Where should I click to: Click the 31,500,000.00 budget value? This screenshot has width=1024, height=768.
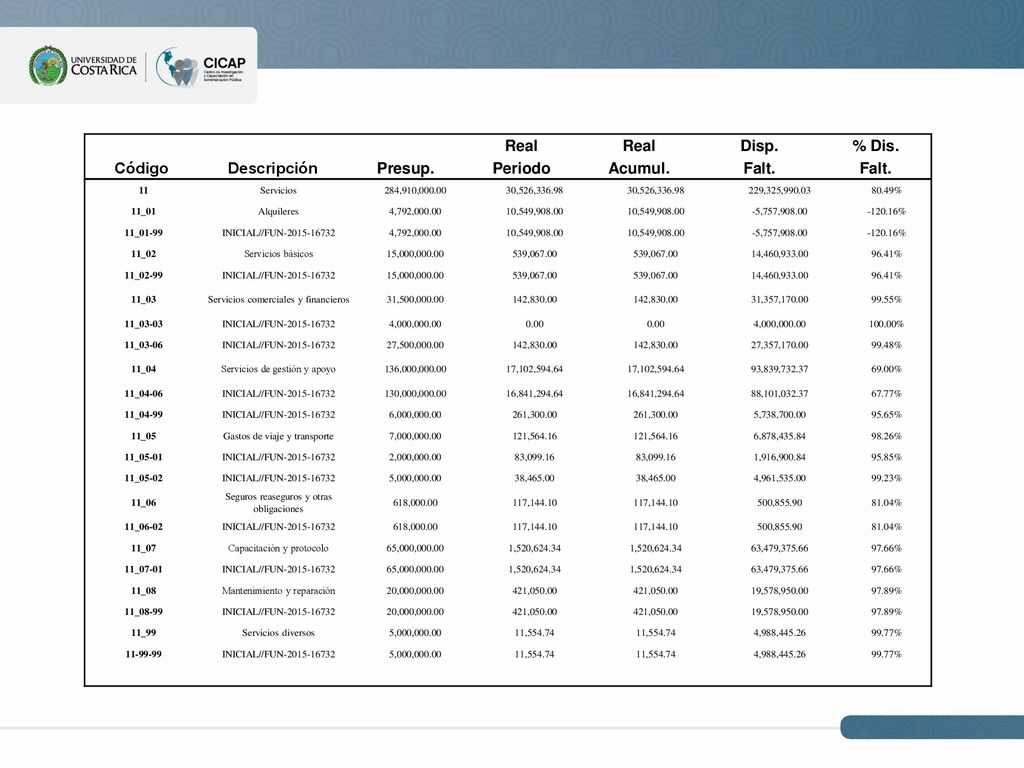pyautogui.click(x=415, y=300)
